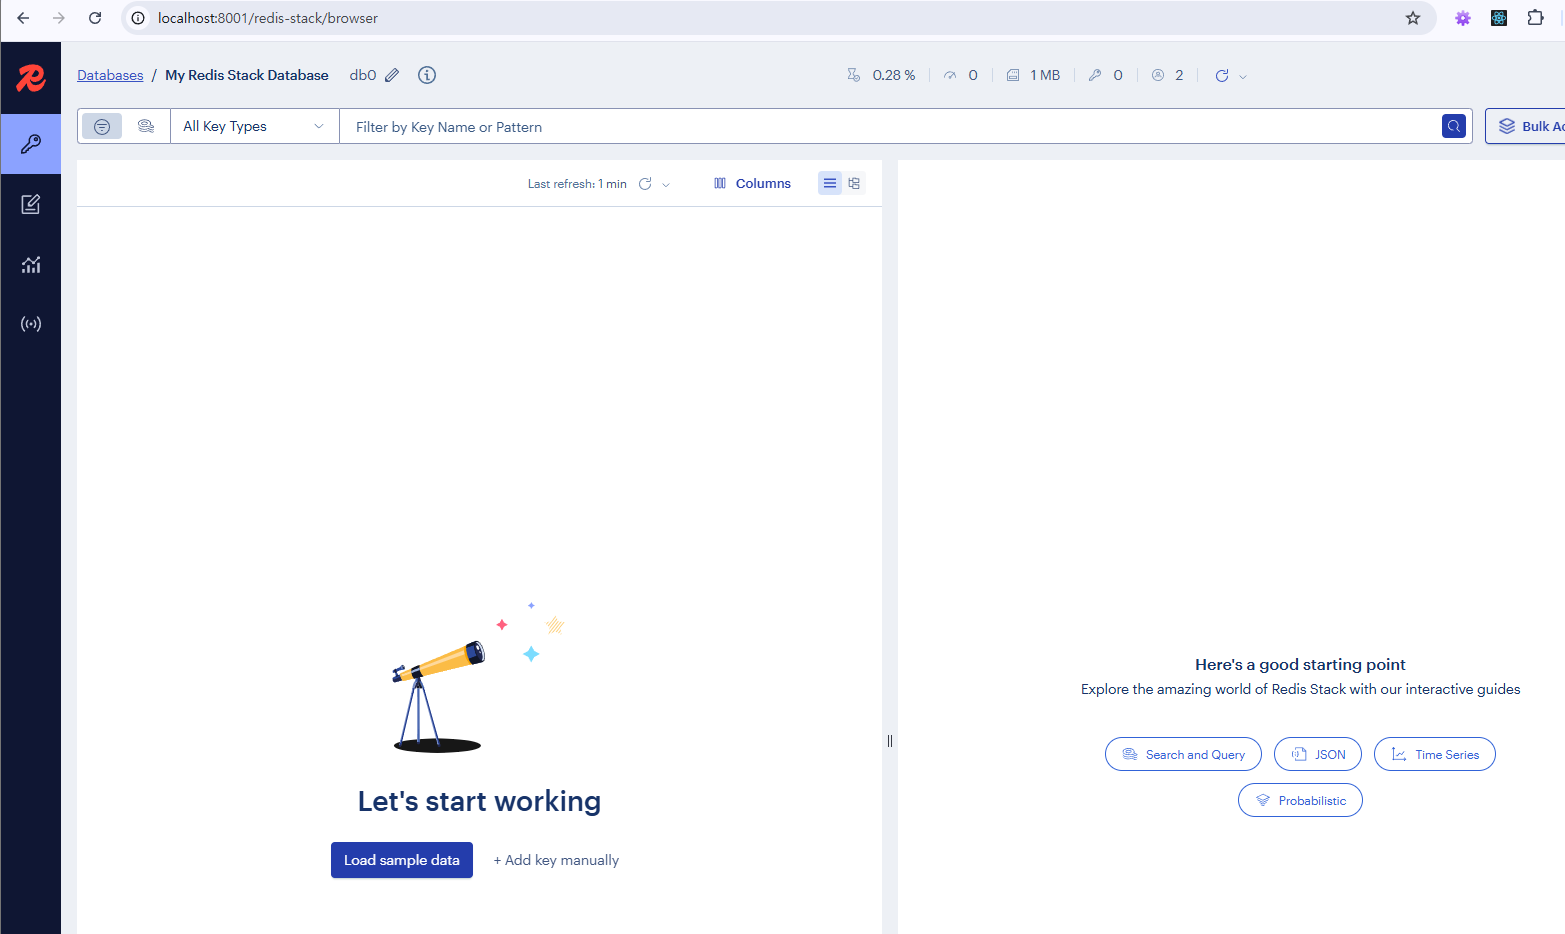Show database info circle icon

click(x=427, y=75)
